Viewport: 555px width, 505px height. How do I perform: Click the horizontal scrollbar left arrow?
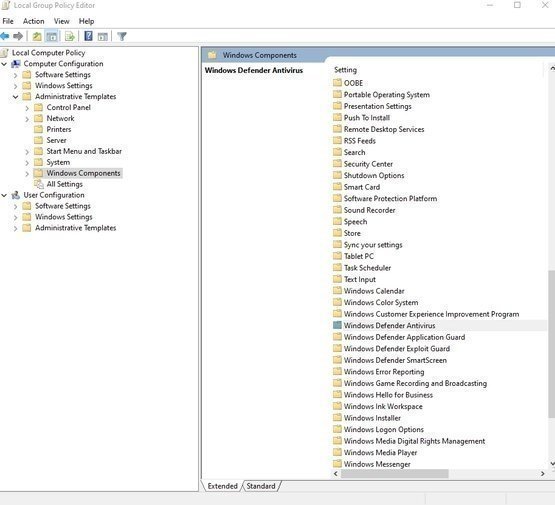[336, 474]
